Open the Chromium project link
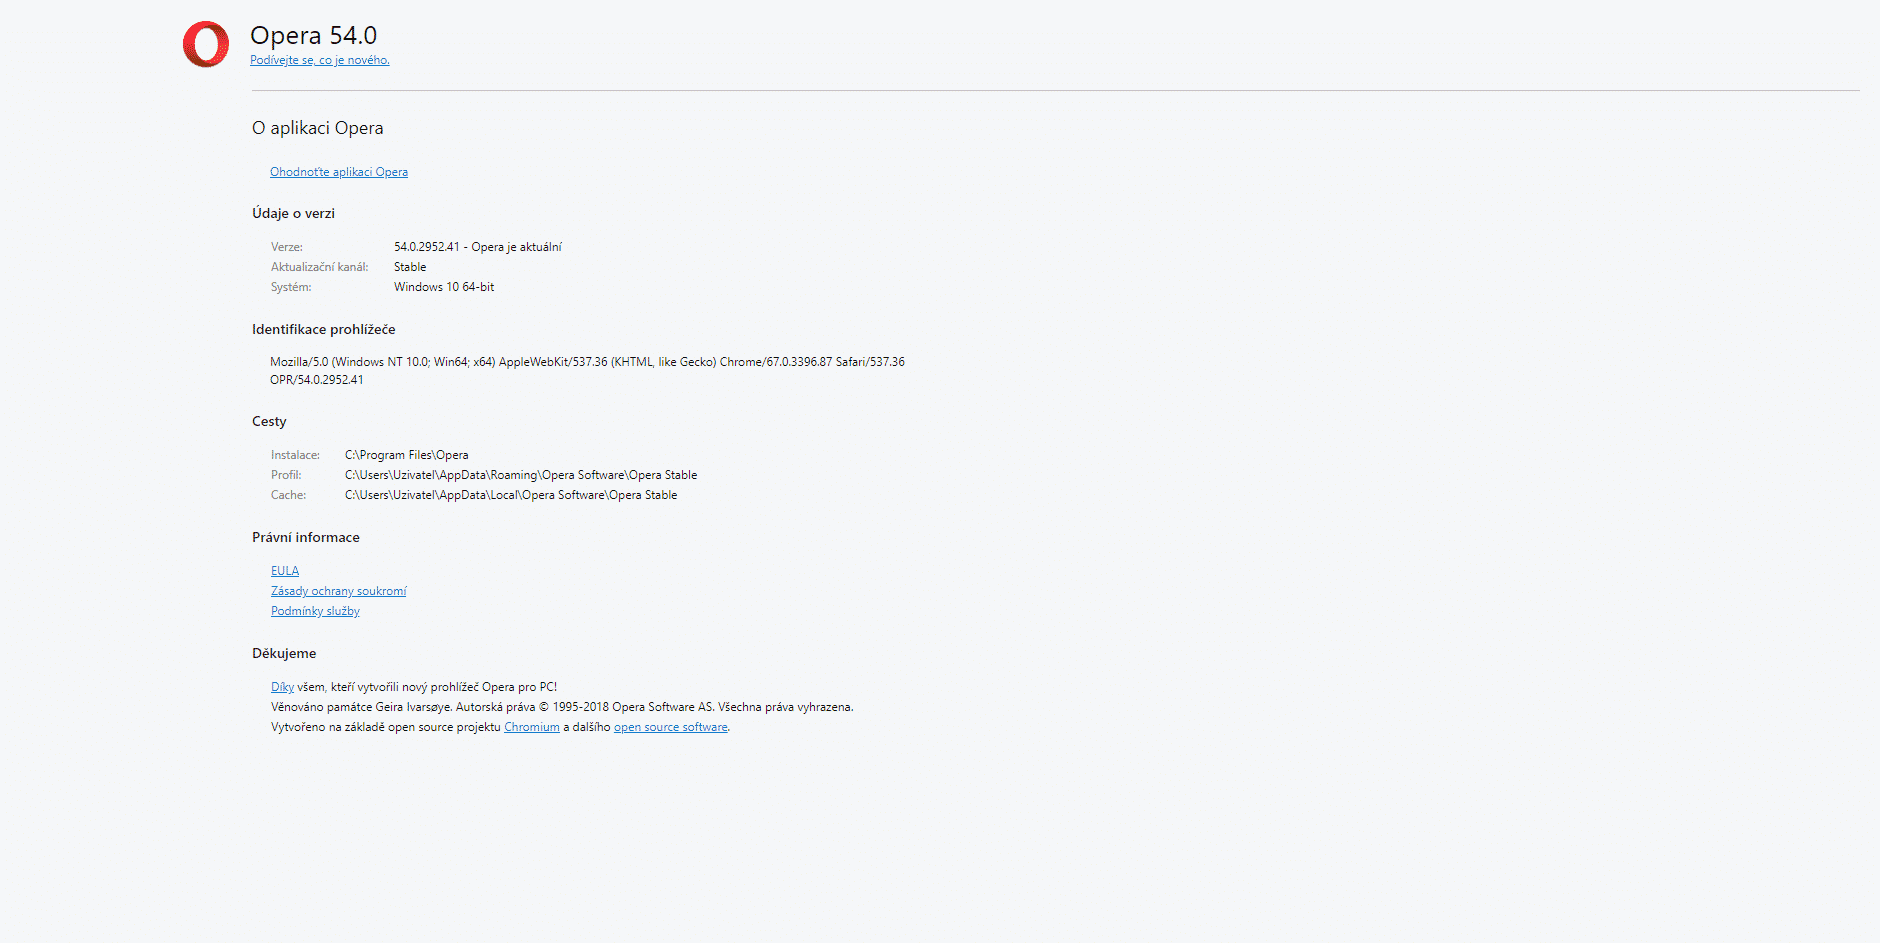 [x=531, y=727]
